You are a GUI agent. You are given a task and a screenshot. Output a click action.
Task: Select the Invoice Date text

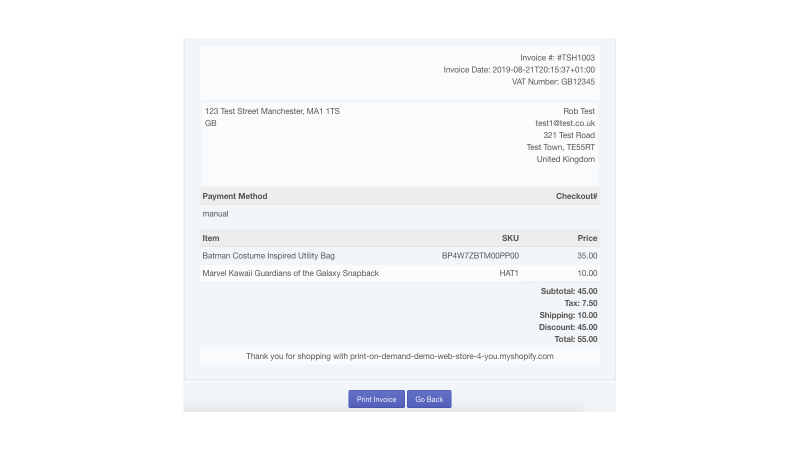[x=519, y=70]
